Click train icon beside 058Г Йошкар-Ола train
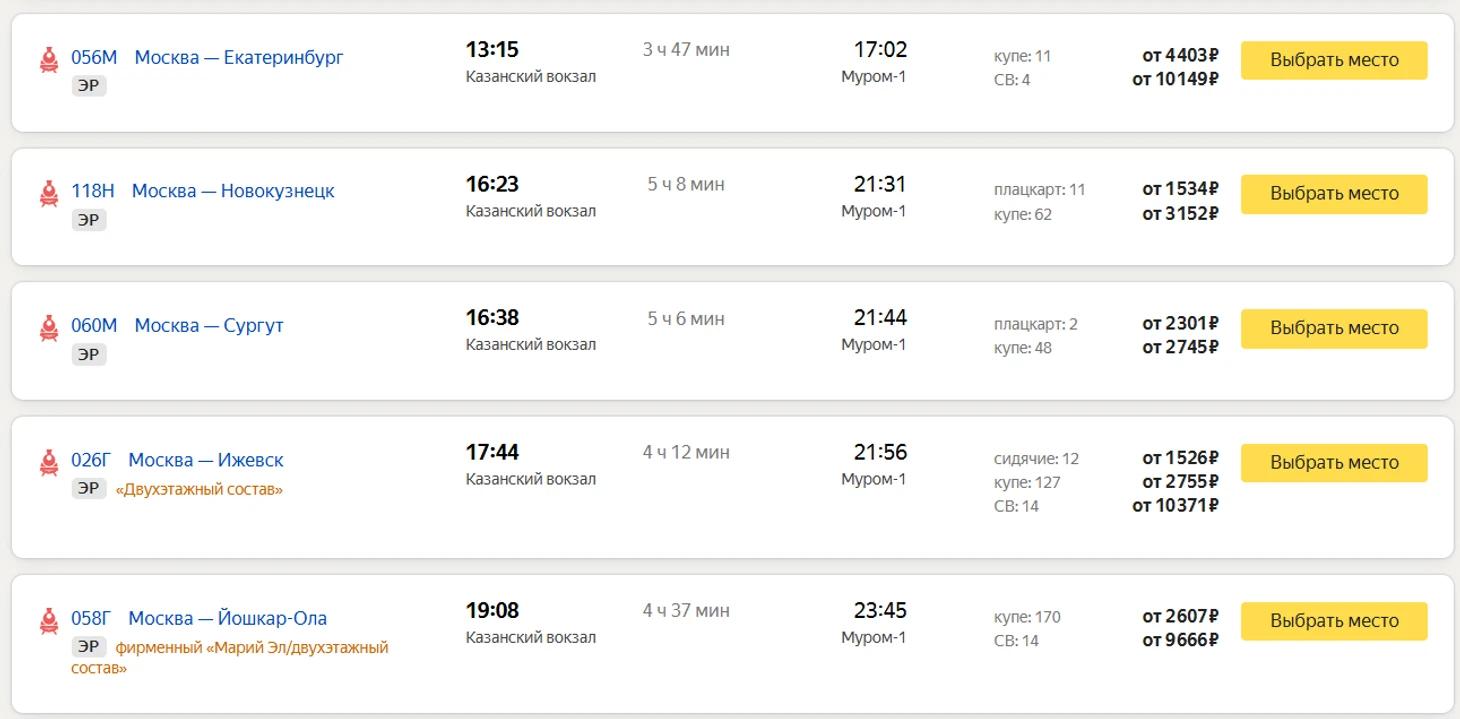The height and width of the screenshot is (719, 1460). [x=49, y=620]
